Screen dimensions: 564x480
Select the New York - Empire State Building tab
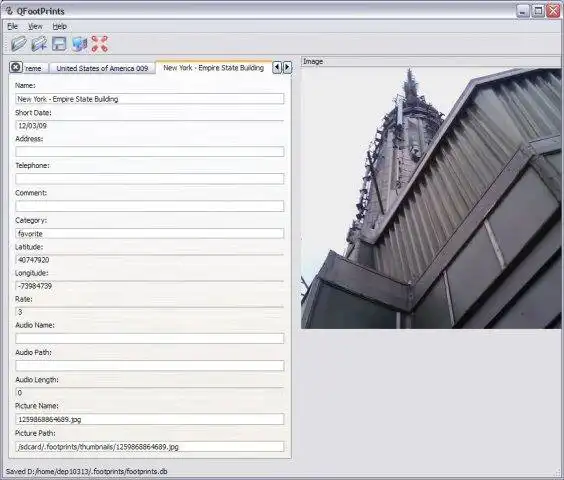point(213,68)
